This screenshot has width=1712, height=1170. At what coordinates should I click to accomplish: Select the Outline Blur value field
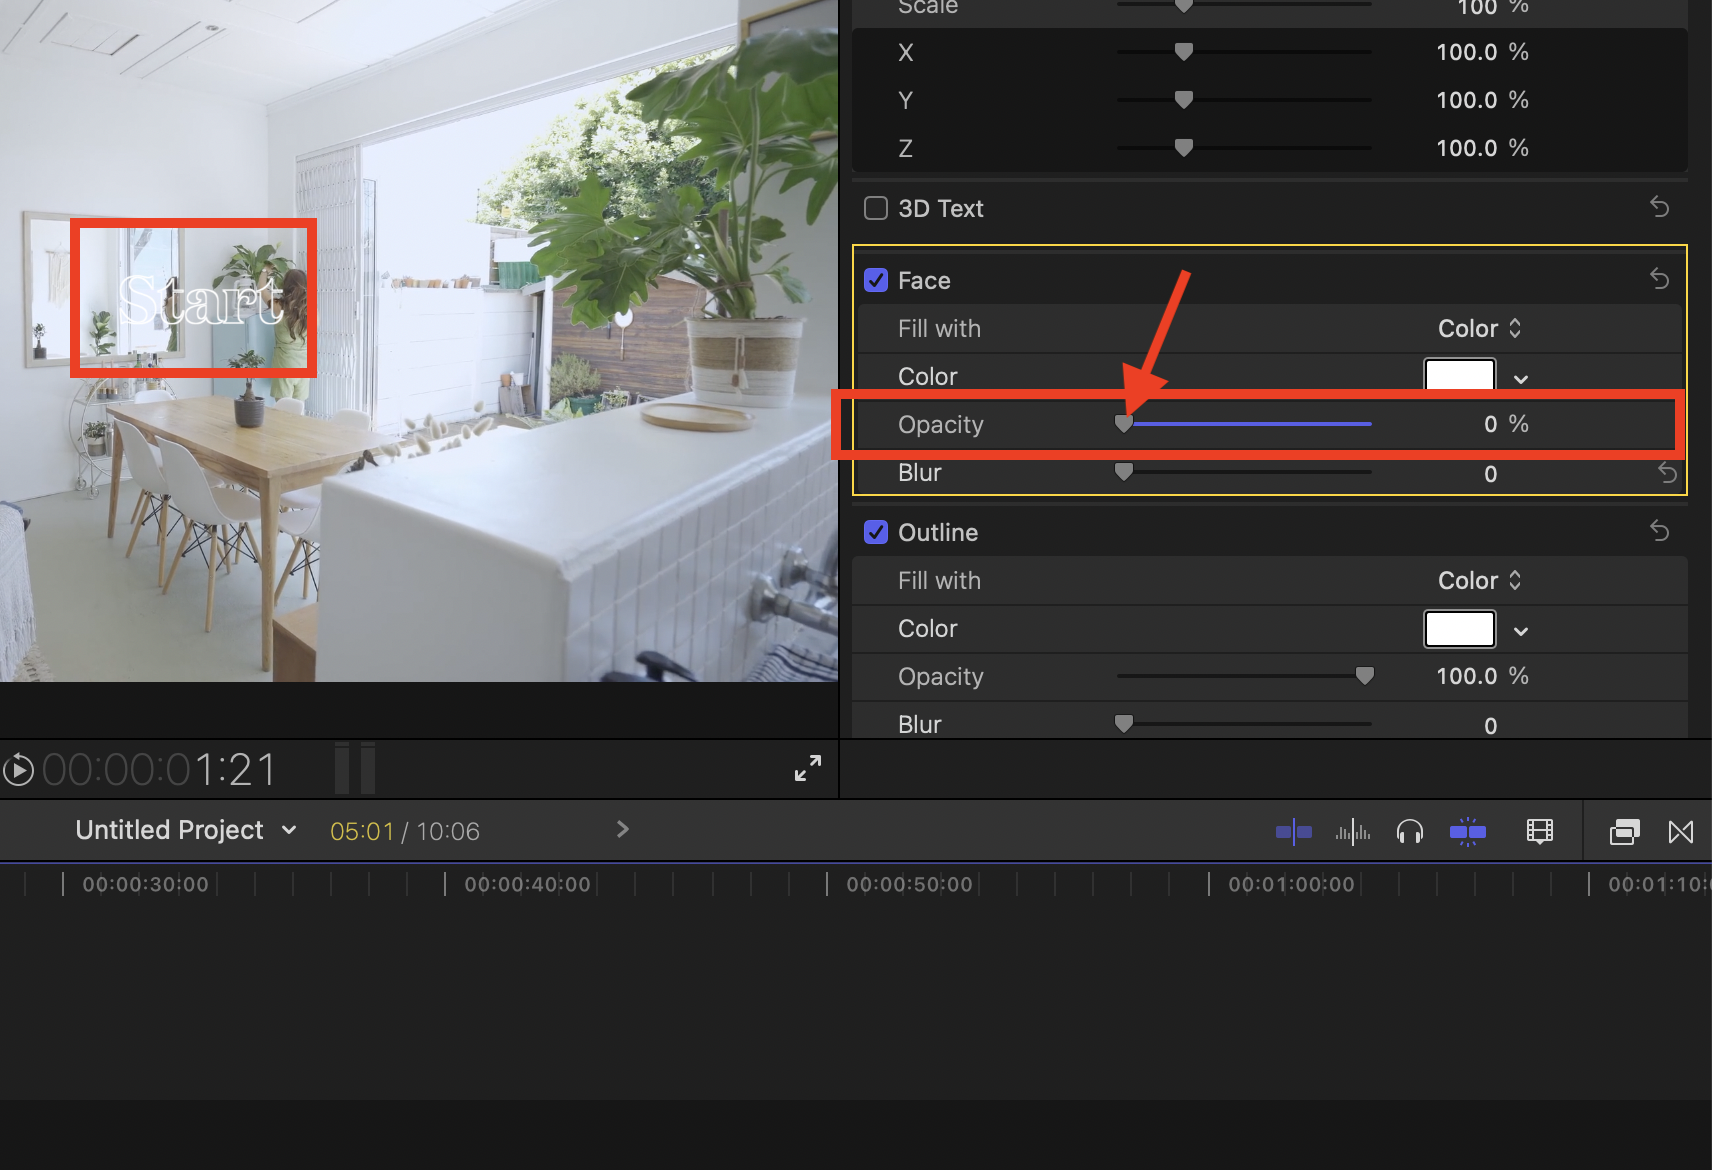1490,726
